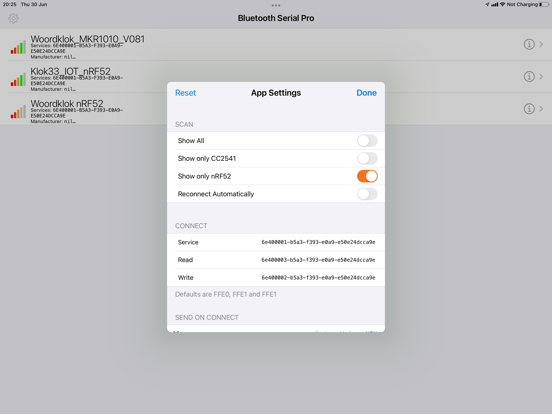Tap the Bluetooth Serial Pro title
The image size is (552, 414).
(276, 18)
